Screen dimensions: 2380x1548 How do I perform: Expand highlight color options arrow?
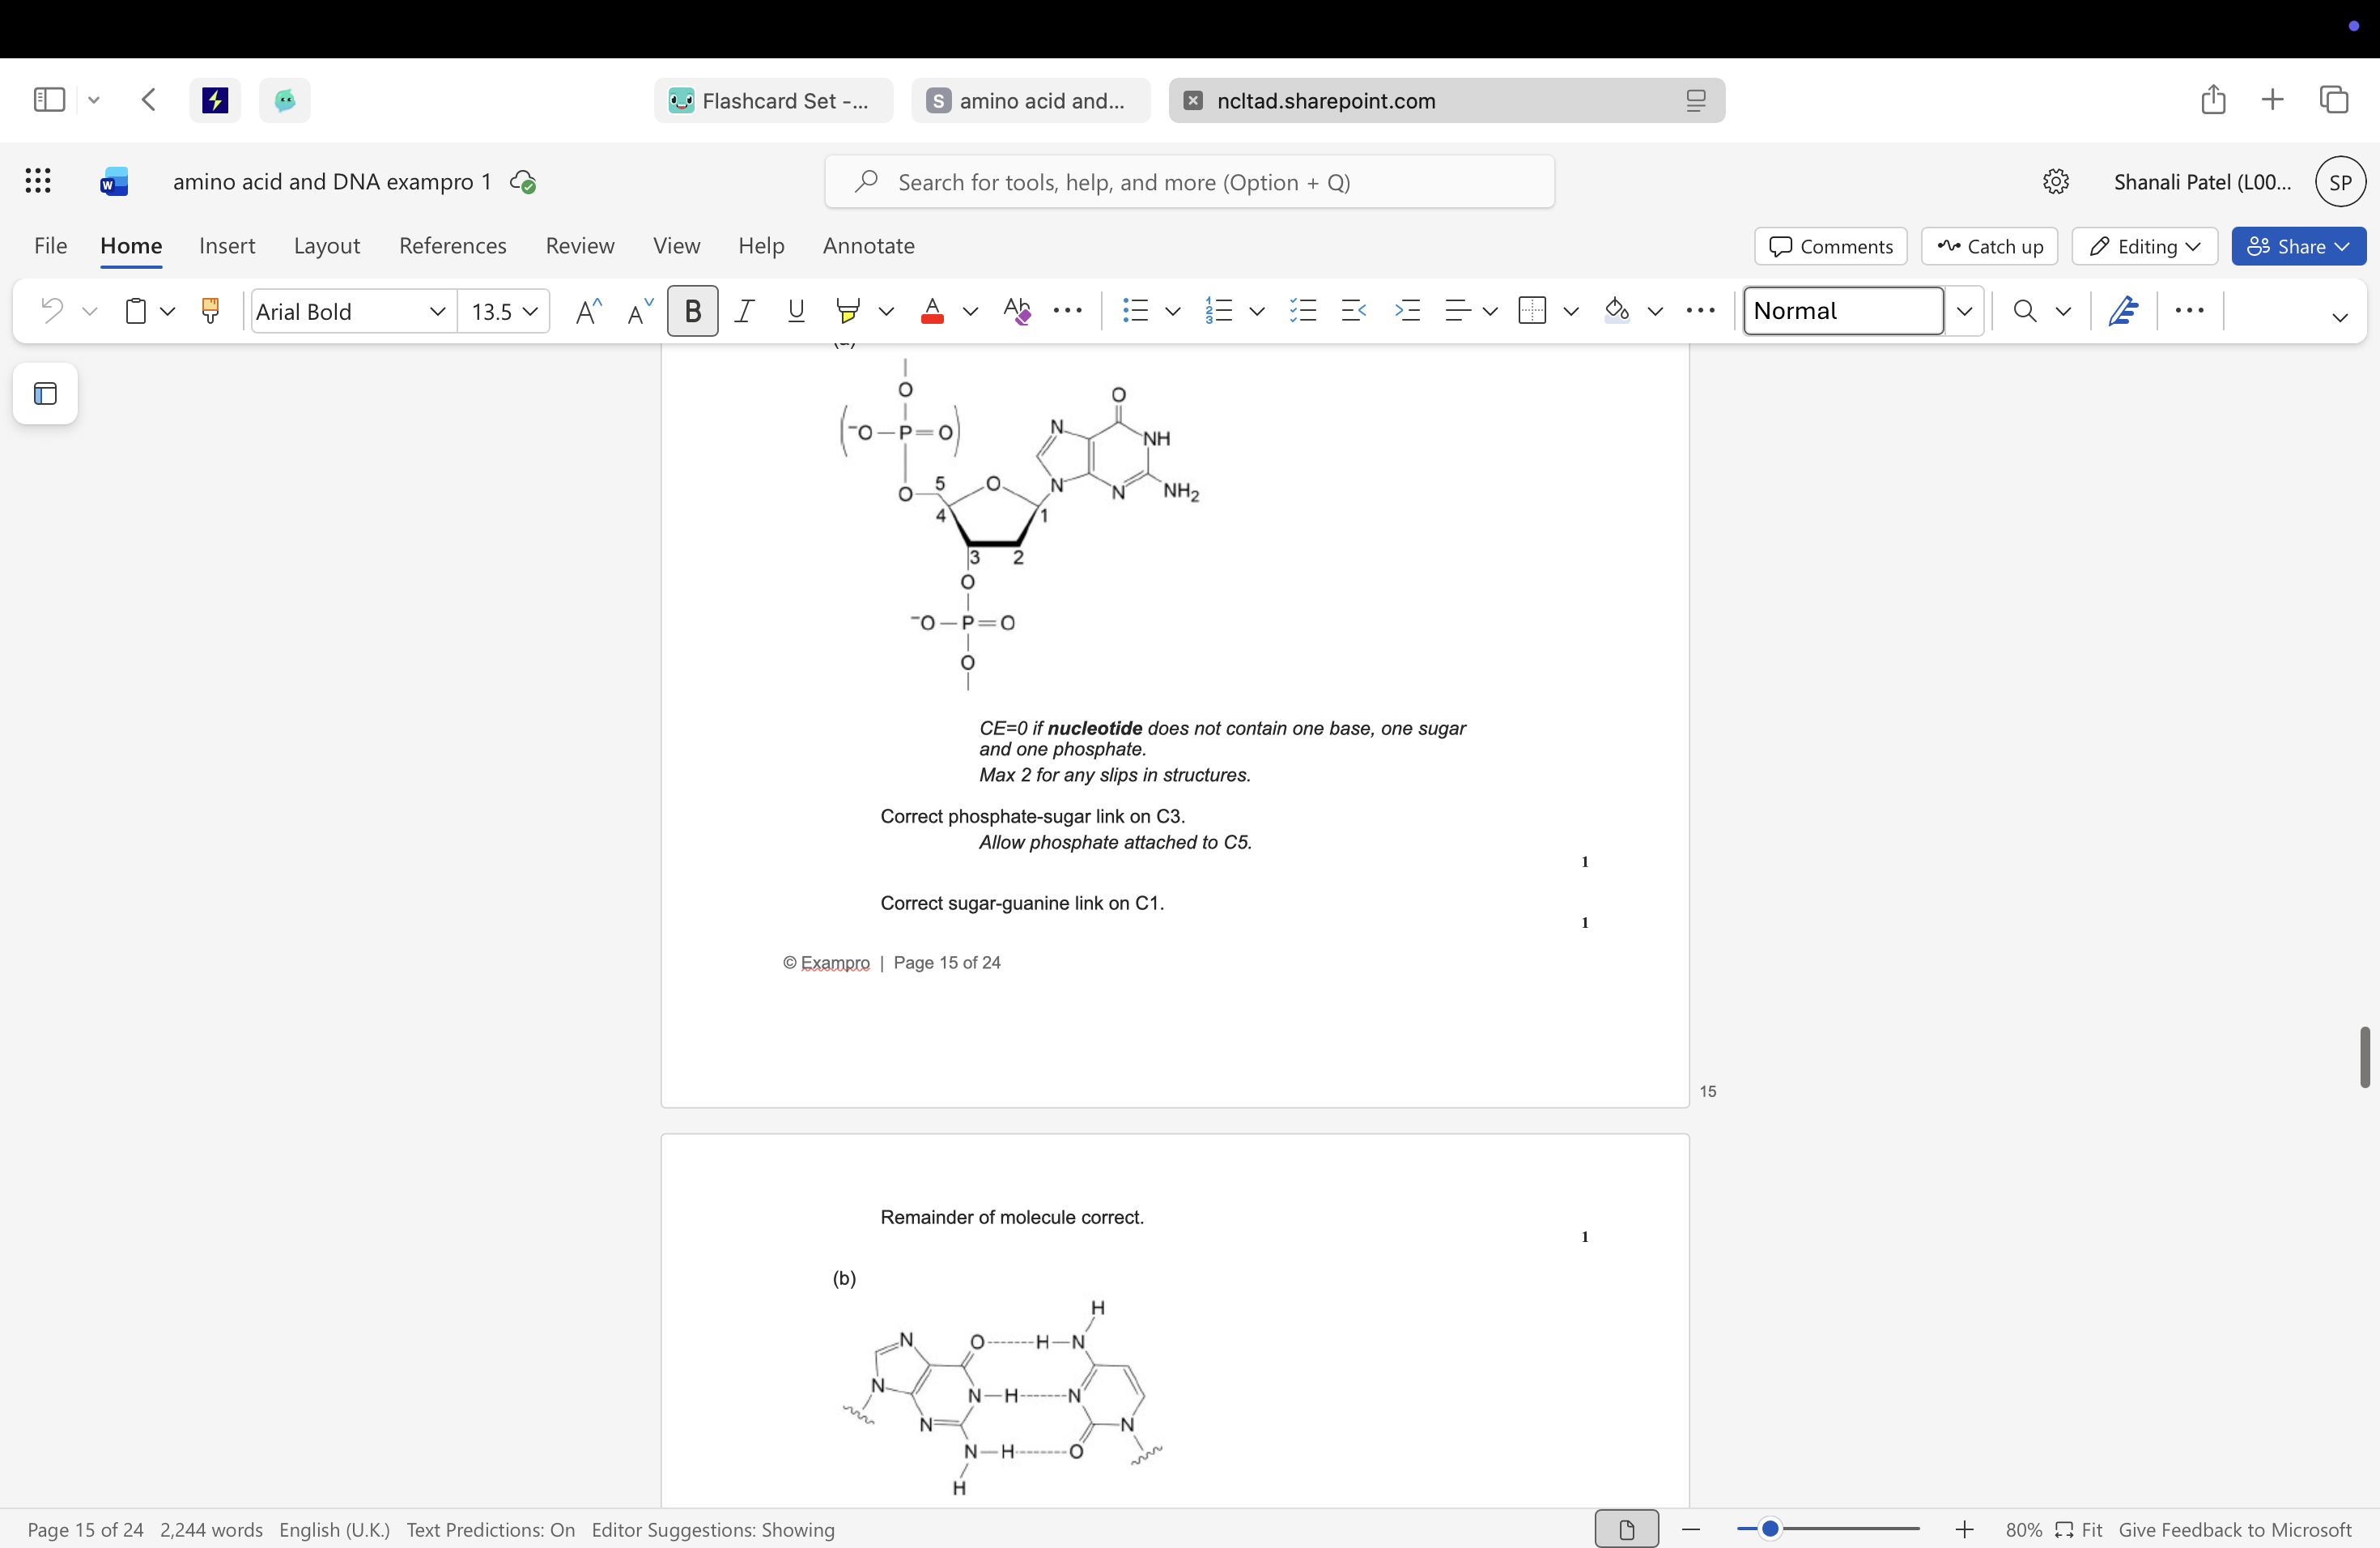click(886, 311)
